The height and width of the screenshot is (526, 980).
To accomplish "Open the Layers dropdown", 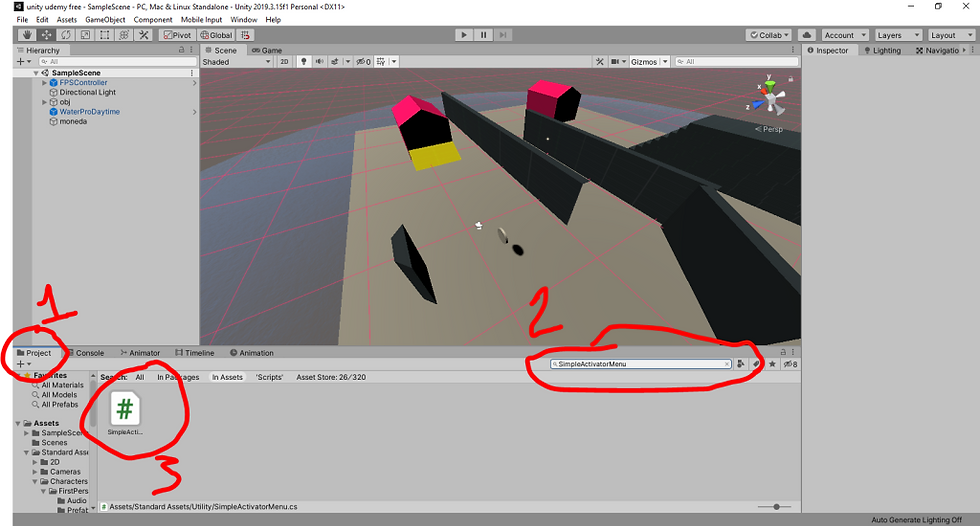I will (x=898, y=35).
